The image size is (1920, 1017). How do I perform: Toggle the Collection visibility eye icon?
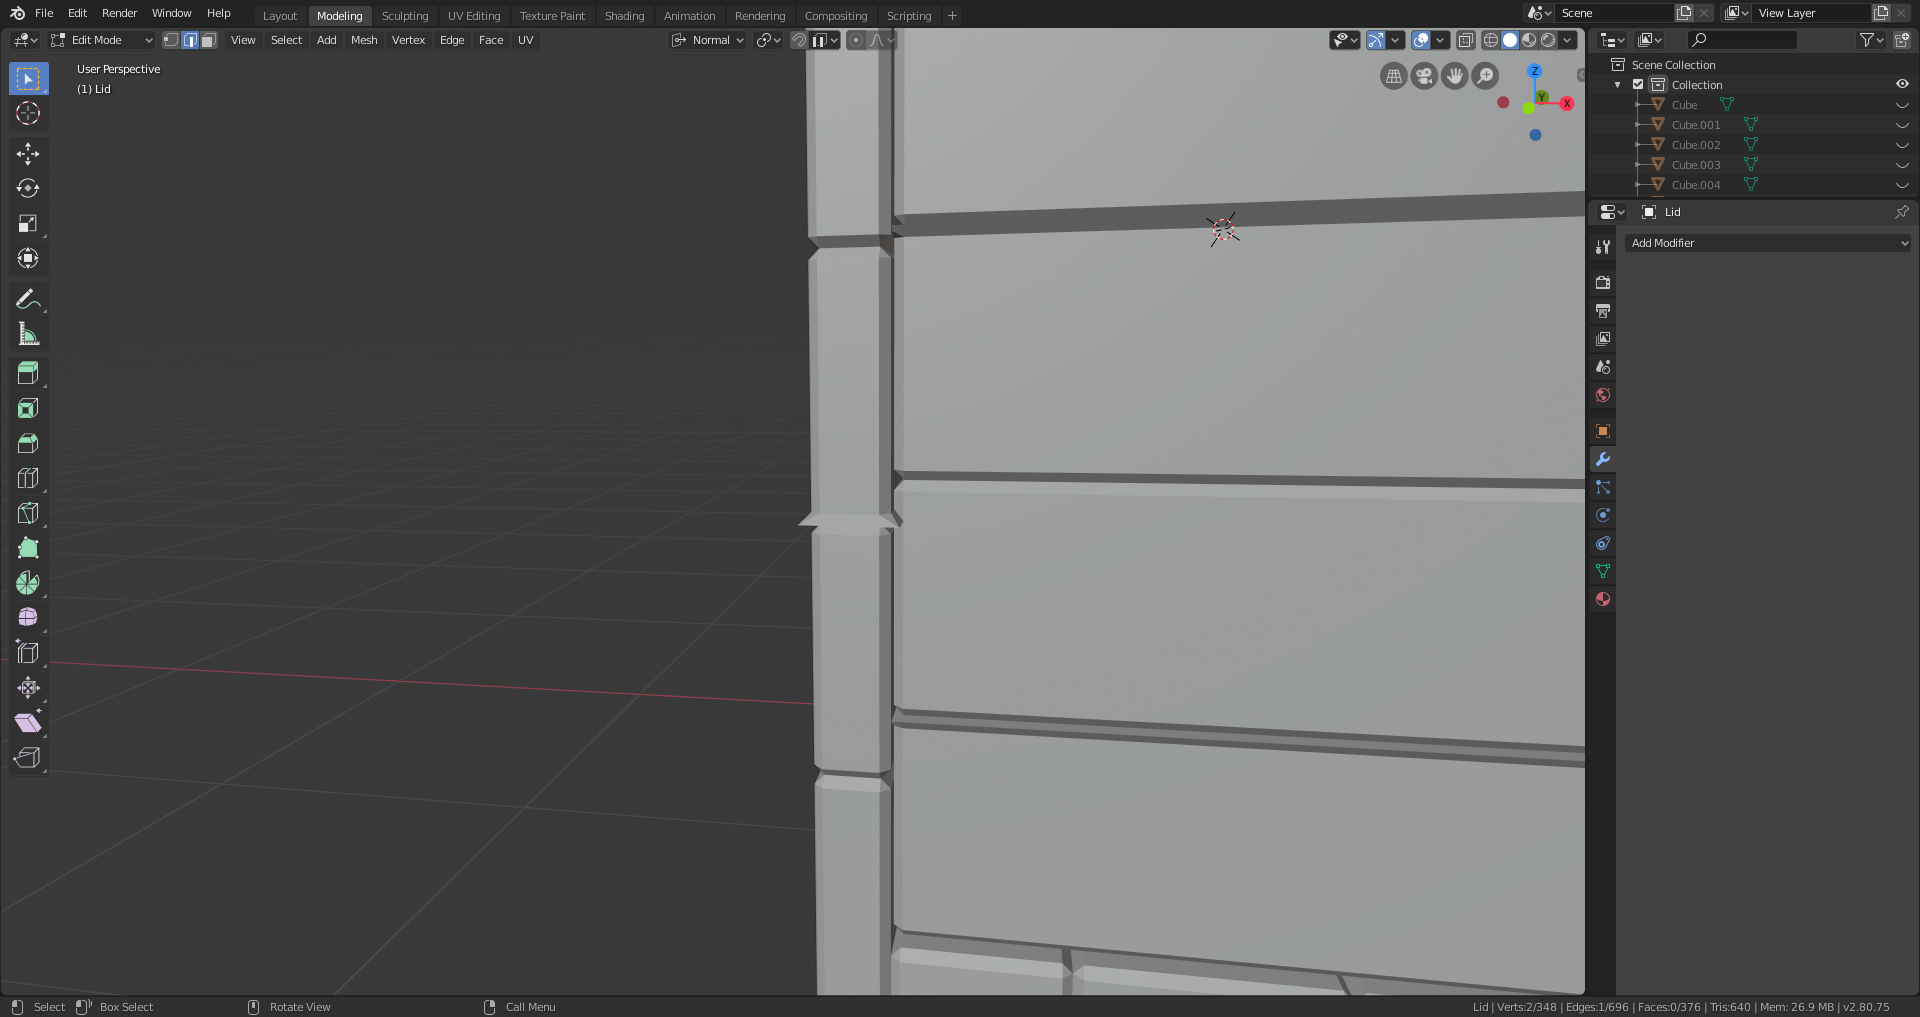(1901, 84)
